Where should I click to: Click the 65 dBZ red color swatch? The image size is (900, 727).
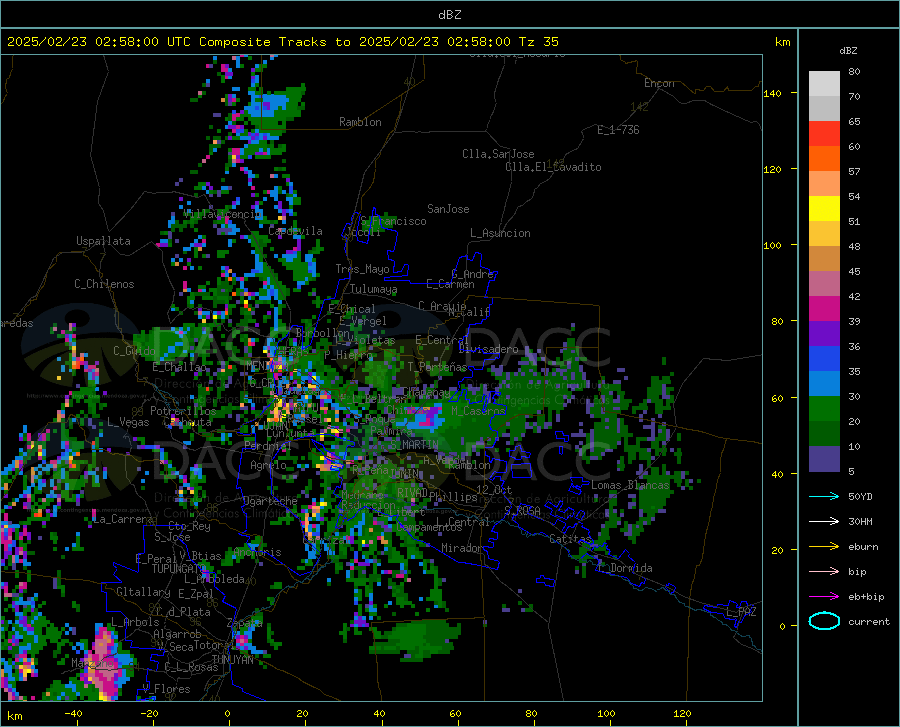824,133
